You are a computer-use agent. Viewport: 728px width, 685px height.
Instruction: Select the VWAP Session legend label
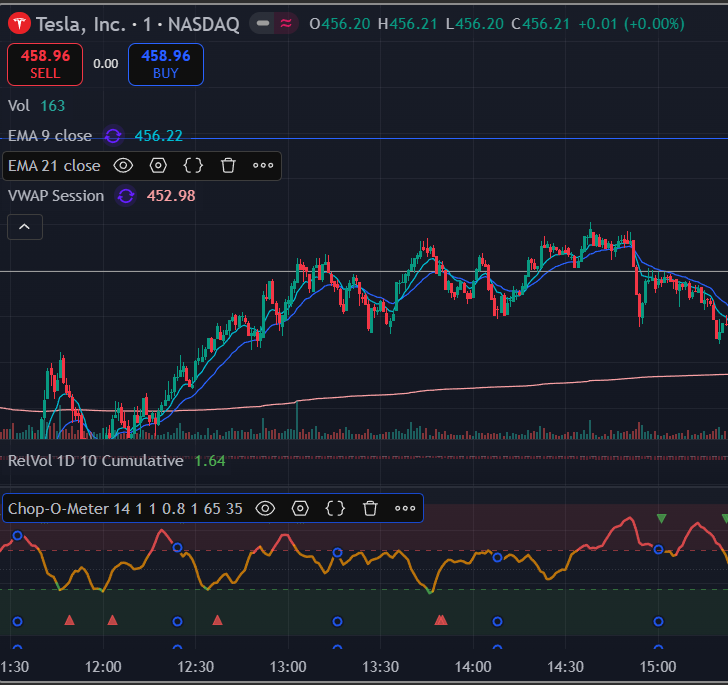pos(56,196)
